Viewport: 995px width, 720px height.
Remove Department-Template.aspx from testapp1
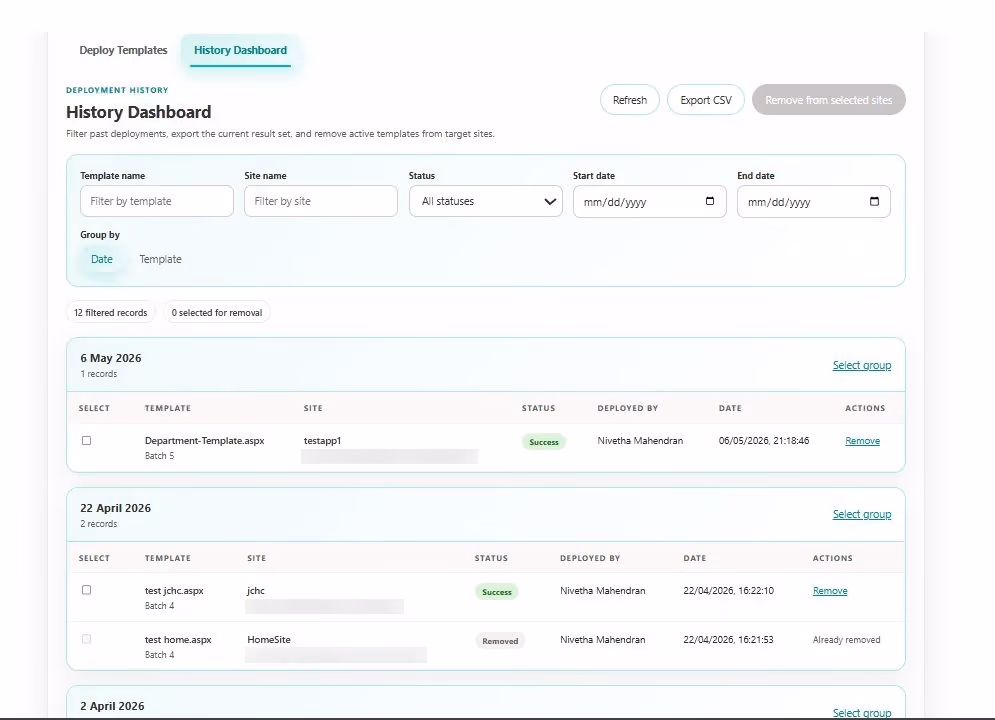tap(862, 441)
